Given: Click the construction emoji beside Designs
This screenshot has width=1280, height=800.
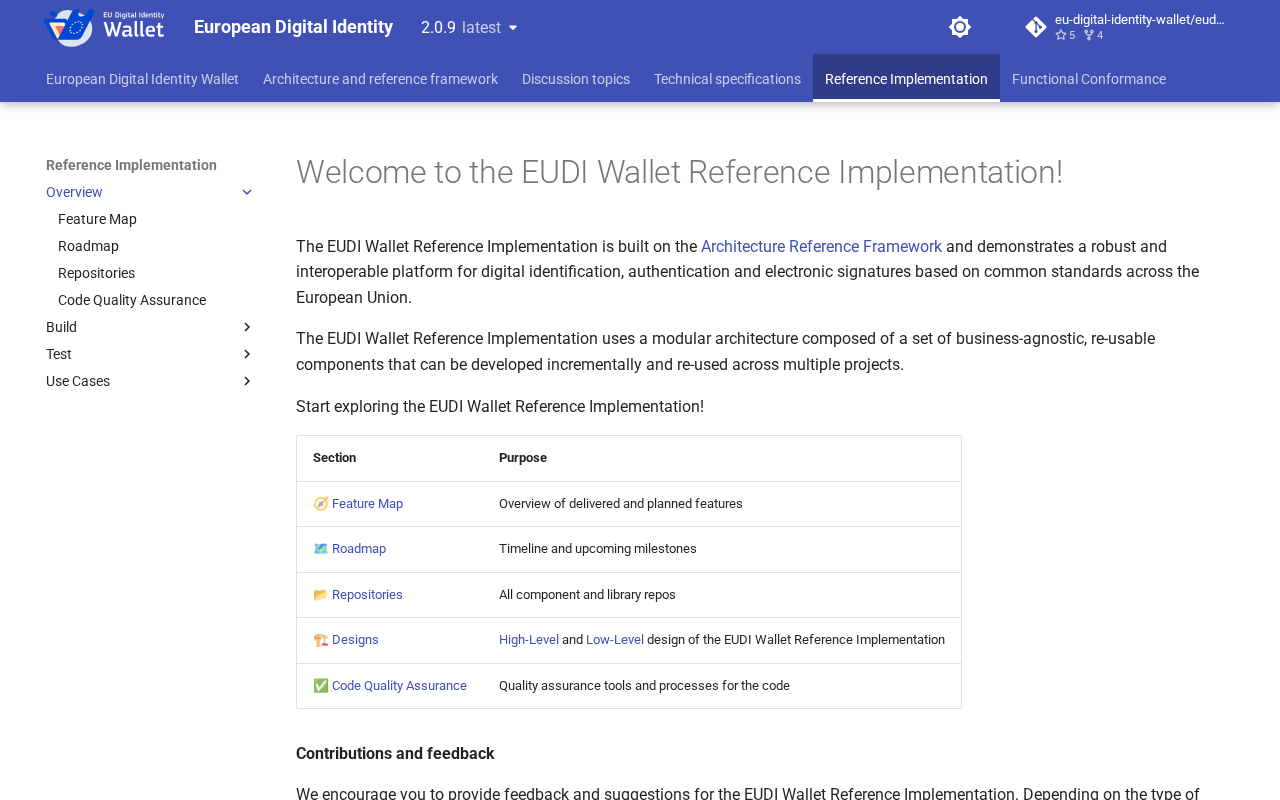Looking at the screenshot, I should click(x=320, y=640).
